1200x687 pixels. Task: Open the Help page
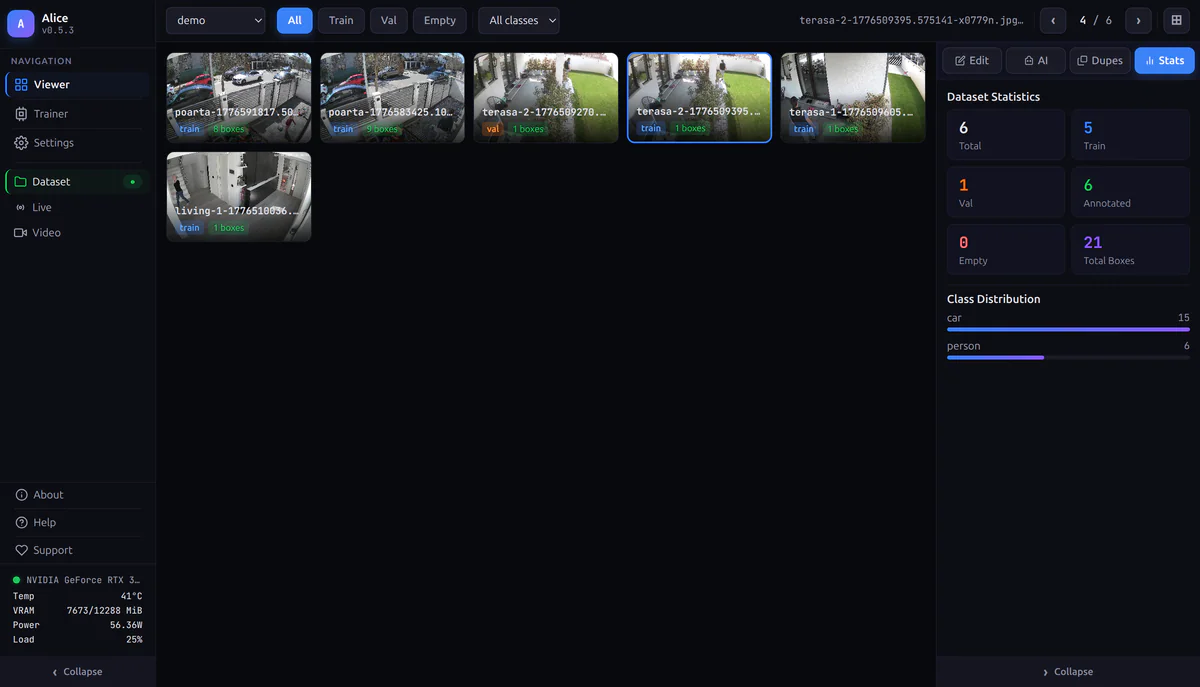[40, 522]
